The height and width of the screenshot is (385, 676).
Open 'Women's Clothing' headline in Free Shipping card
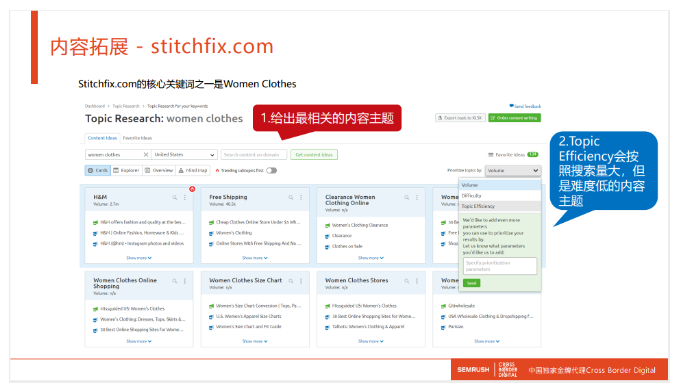[234, 233]
